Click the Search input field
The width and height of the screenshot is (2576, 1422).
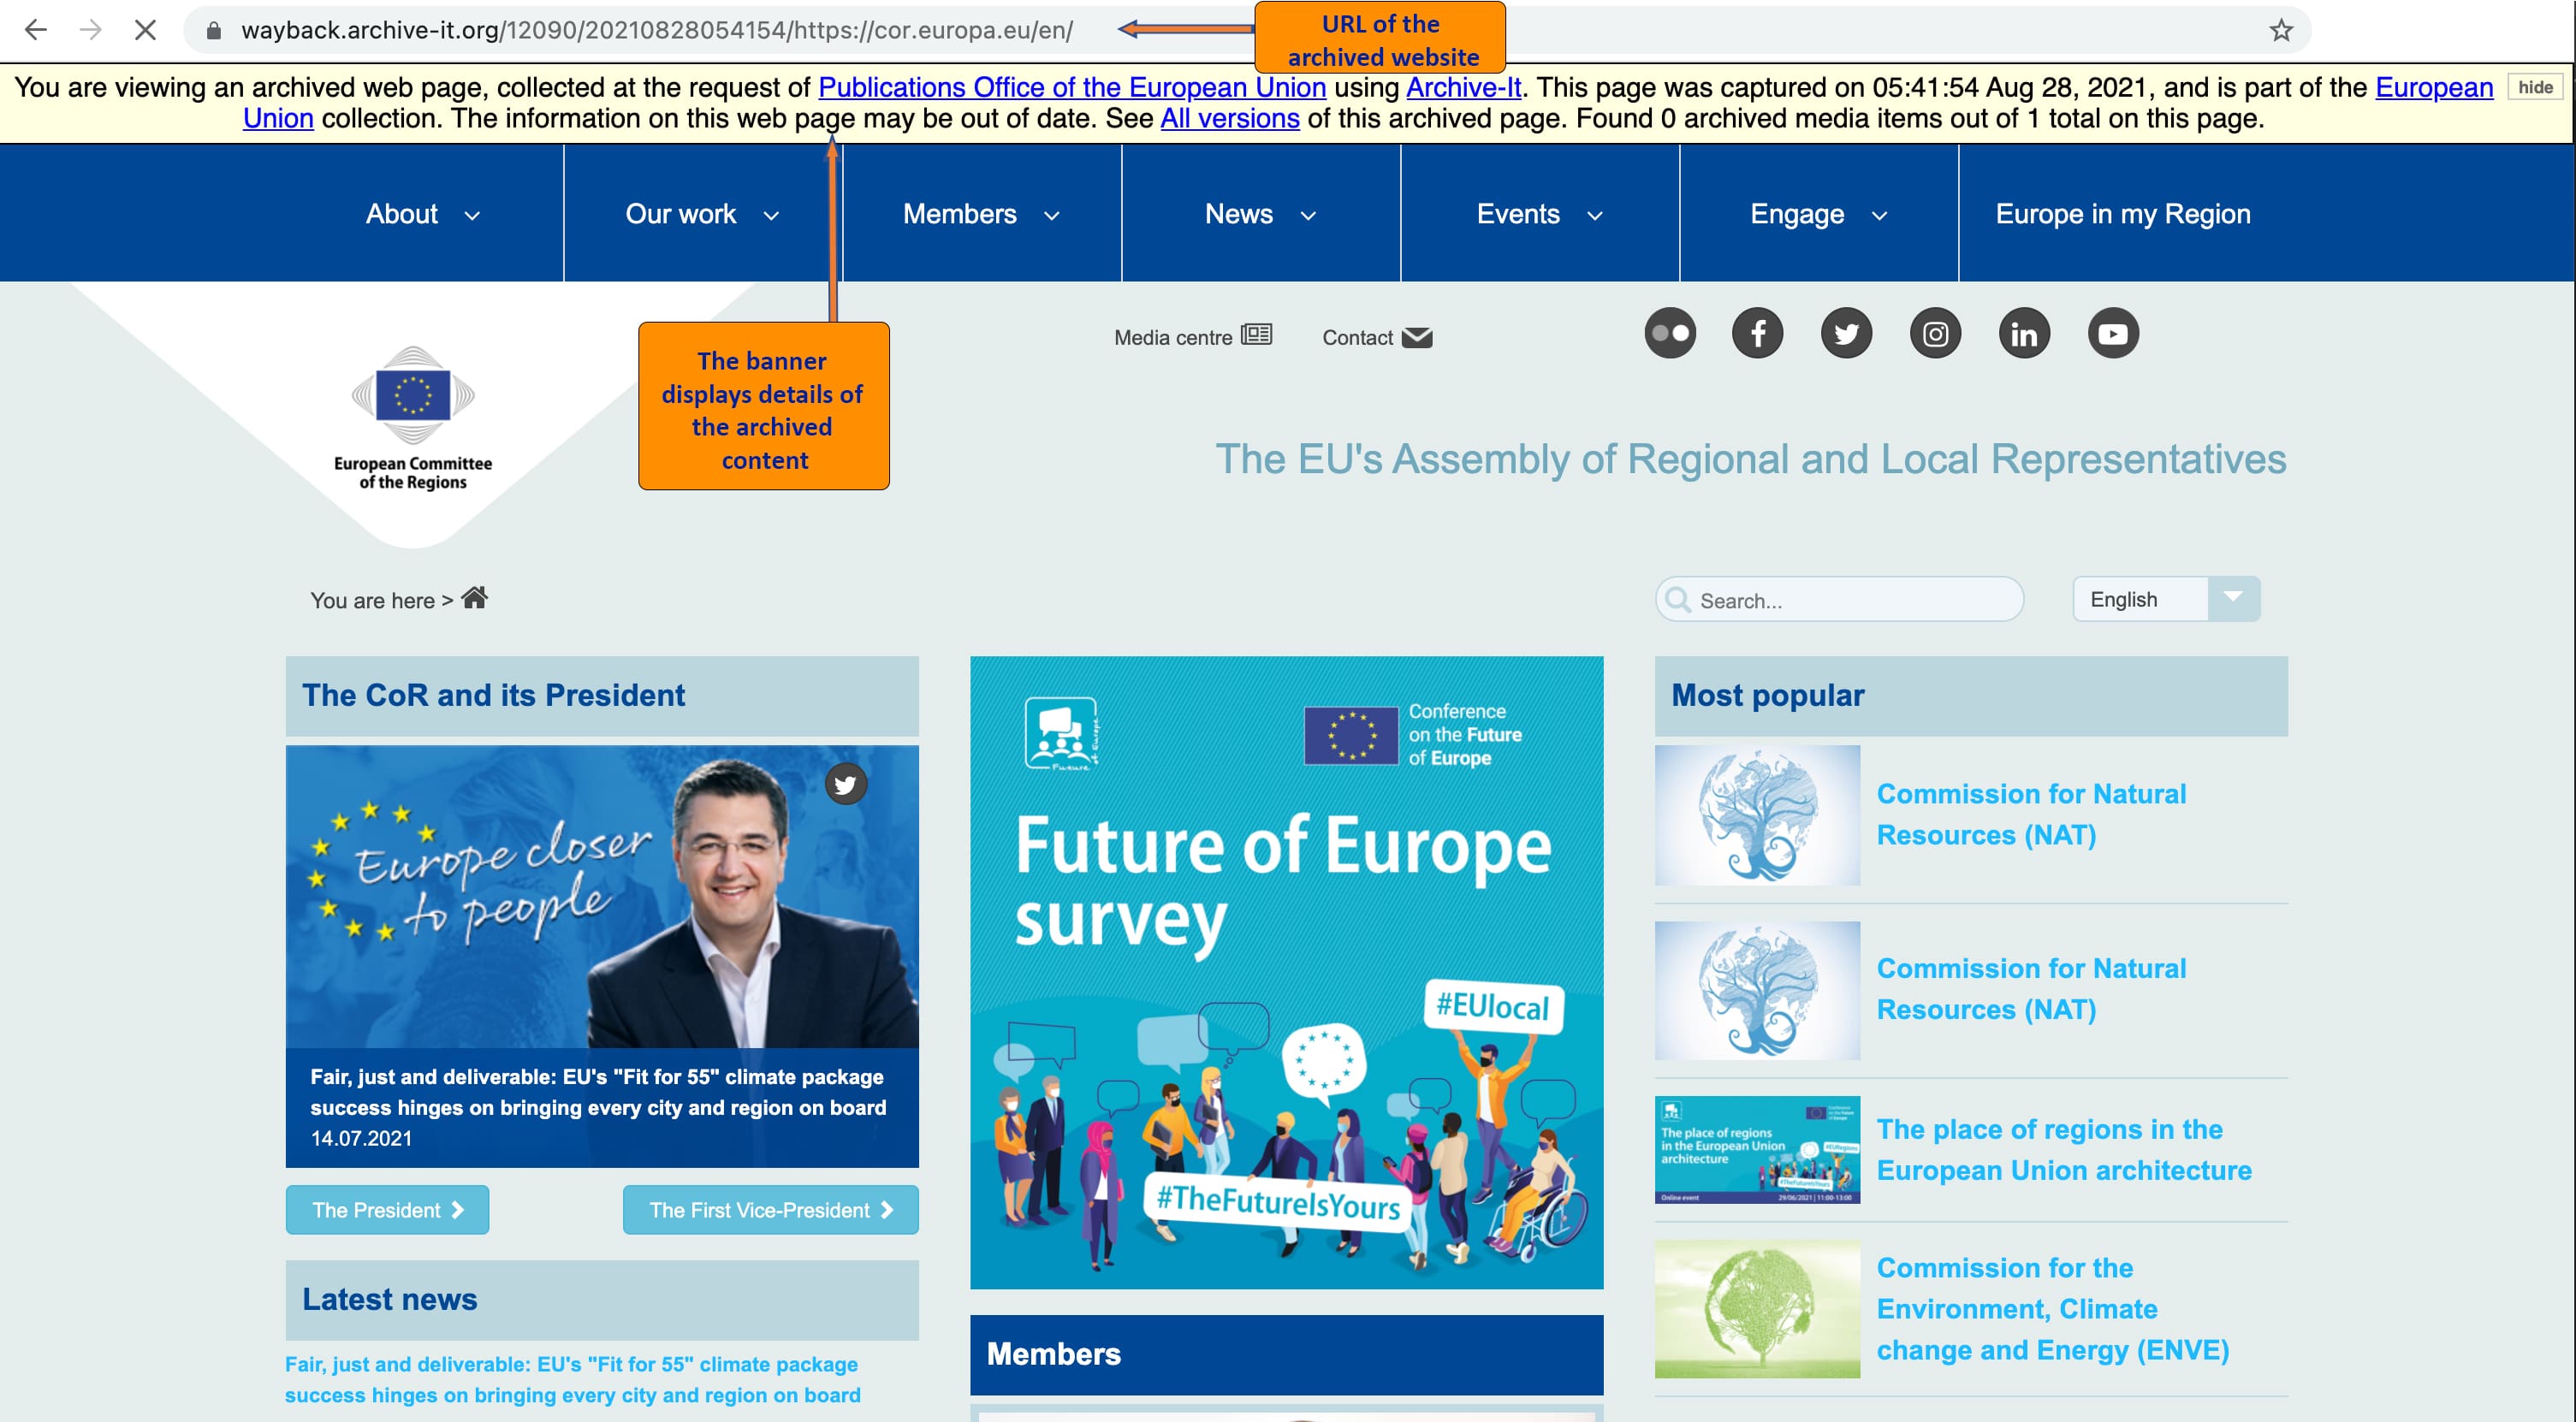[x=1850, y=600]
